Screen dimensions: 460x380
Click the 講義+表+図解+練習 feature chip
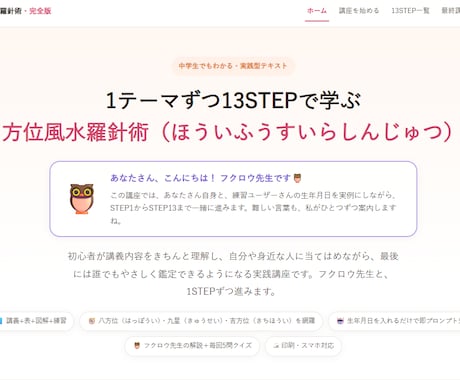pyautogui.click(x=36, y=321)
